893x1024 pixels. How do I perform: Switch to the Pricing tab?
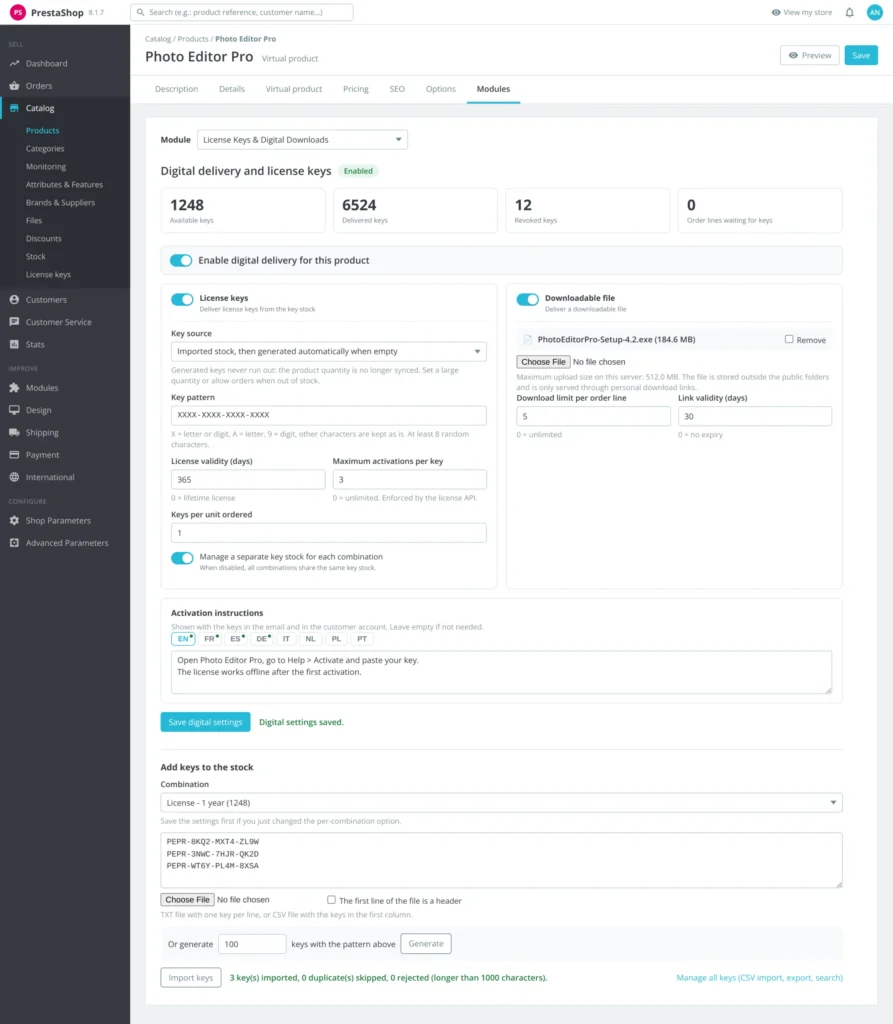(356, 89)
